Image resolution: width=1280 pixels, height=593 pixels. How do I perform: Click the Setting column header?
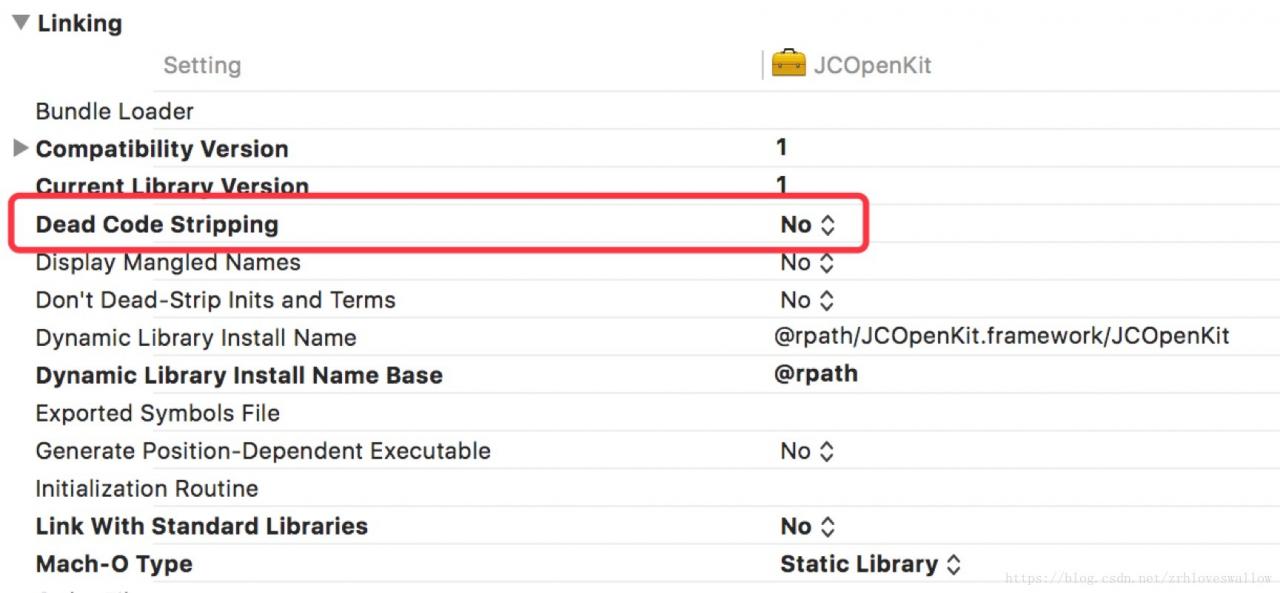coord(202,66)
